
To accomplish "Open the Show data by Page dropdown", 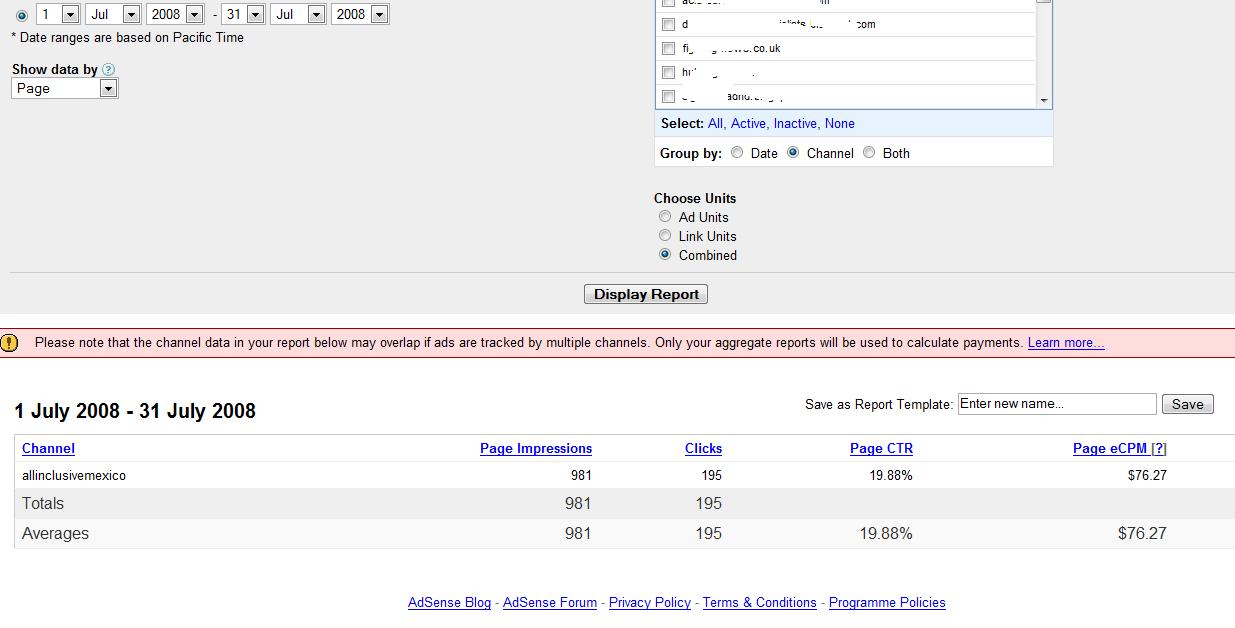I will point(108,89).
